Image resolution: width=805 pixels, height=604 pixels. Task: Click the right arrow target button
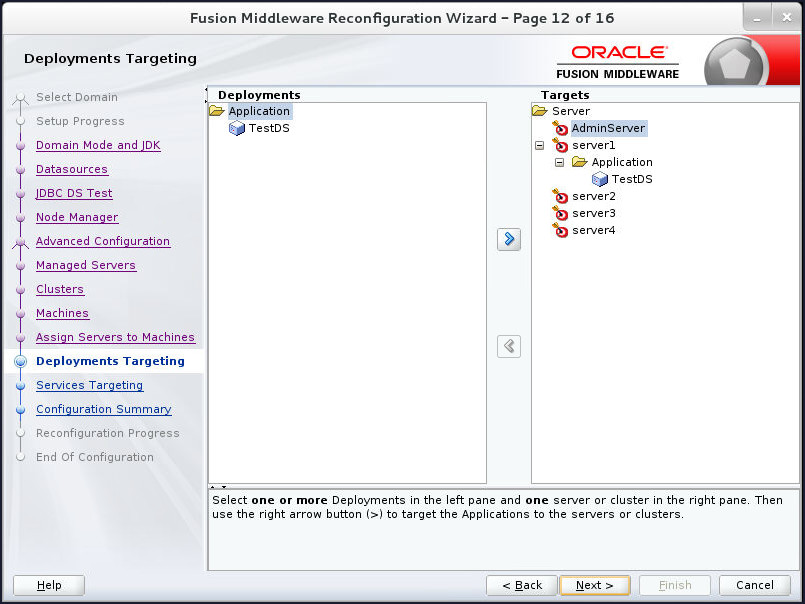pyautogui.click(x=509, y=239)
